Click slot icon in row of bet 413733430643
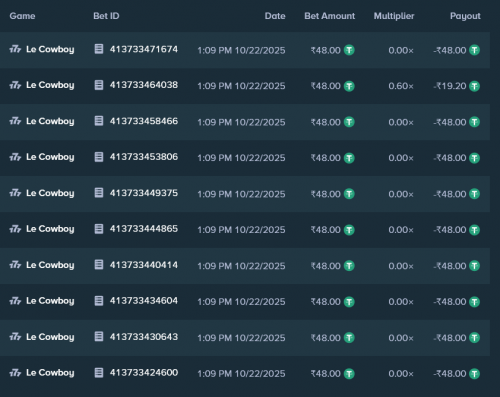This screenshot has width=500, height=397. pyautogui.click(x=15, y=337)
